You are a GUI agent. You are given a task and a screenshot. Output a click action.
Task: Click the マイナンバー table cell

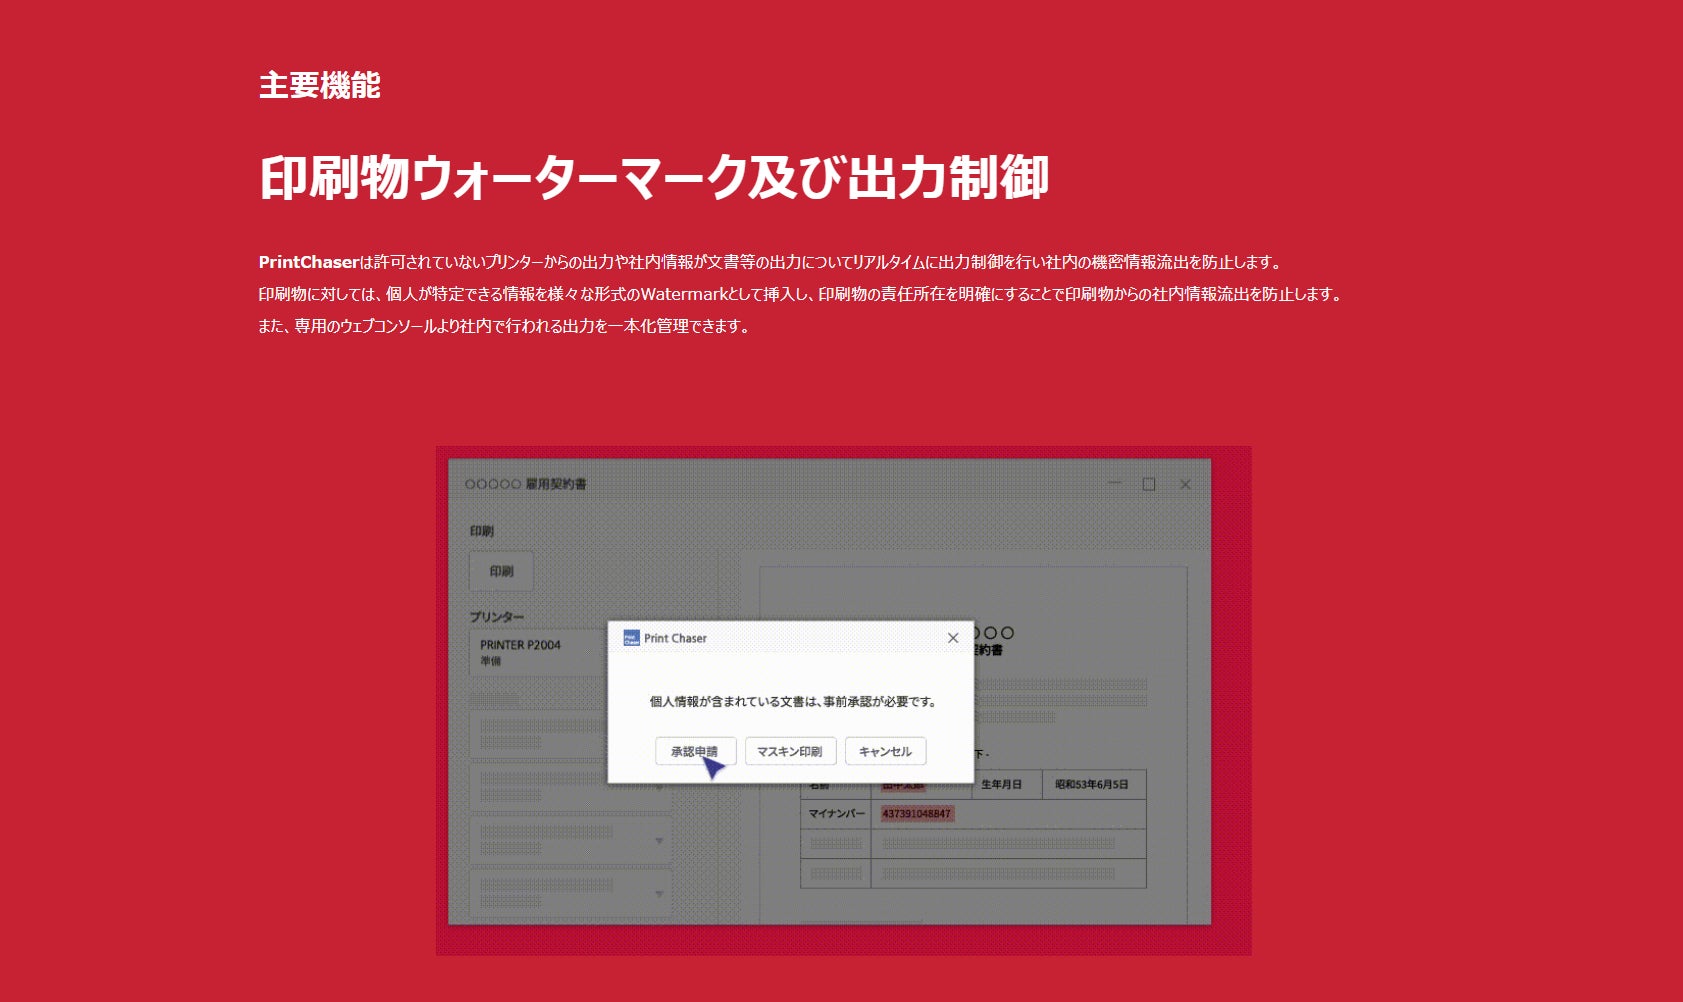[836, 814]
